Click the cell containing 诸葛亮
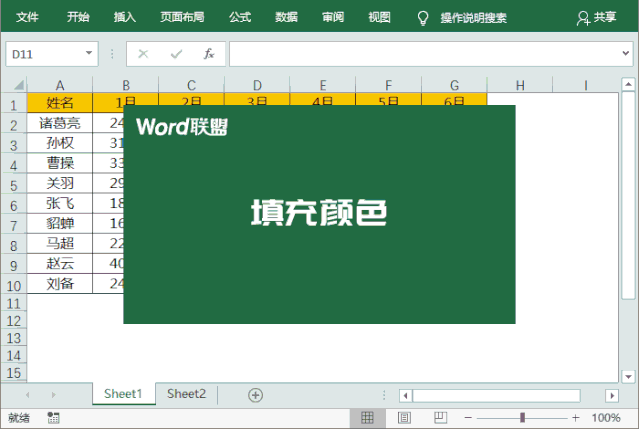The image size is (639, 429). 60,123
